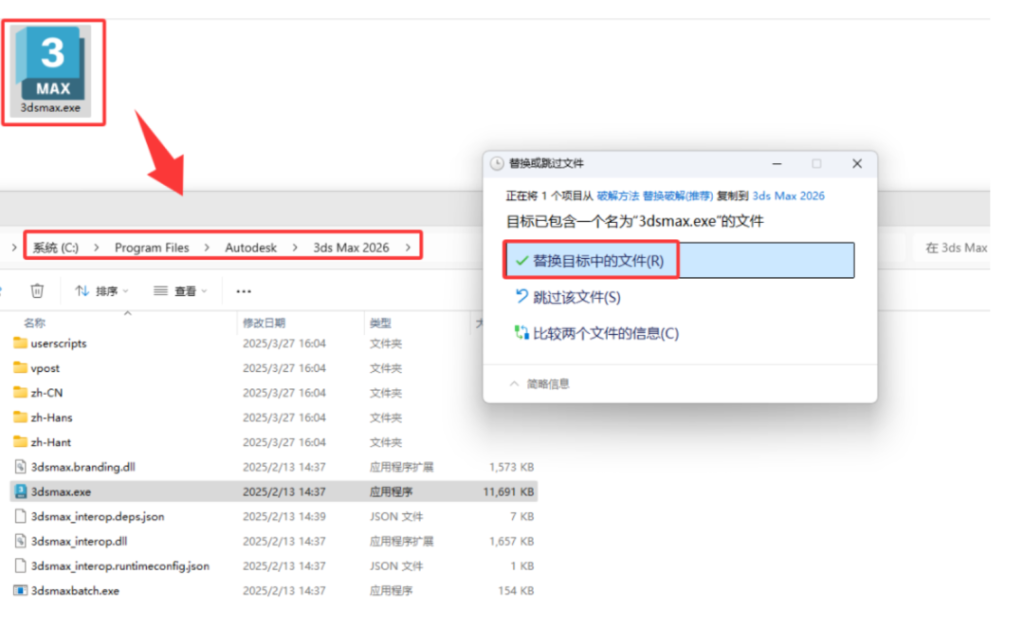Open the 3ds Max 2026 destination link
Screen dimensions: 1024x630
pos(788,196)
